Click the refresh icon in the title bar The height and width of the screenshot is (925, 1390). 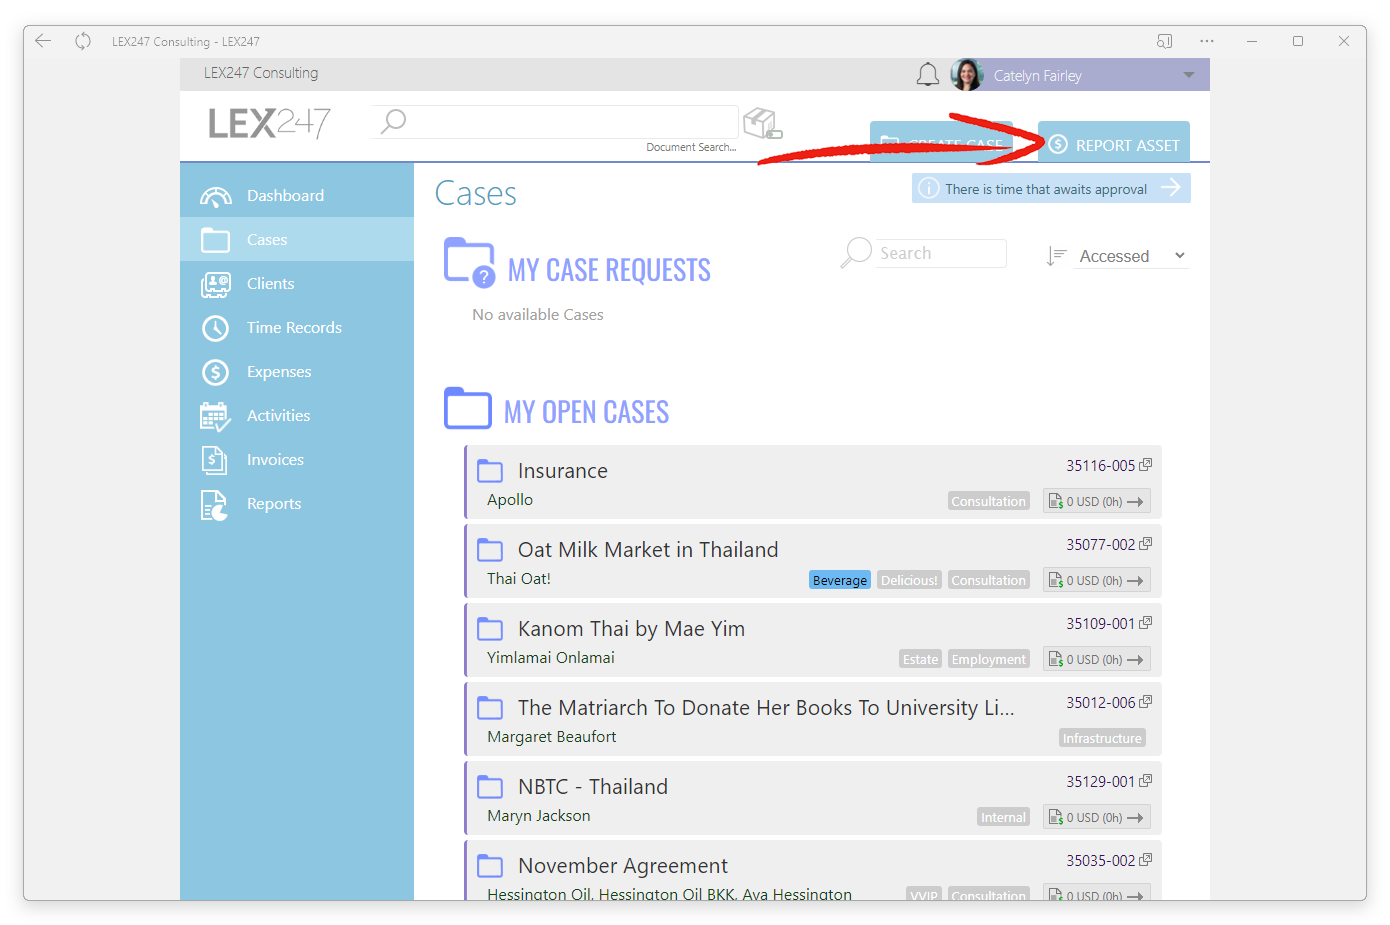tap(83, 41)
